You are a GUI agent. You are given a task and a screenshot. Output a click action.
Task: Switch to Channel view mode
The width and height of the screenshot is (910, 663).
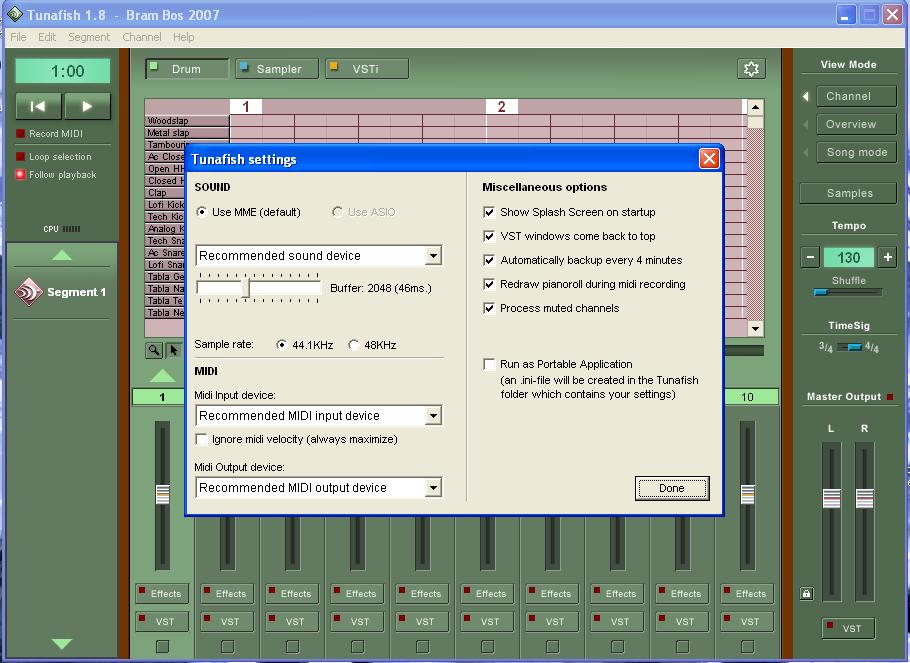856,96
